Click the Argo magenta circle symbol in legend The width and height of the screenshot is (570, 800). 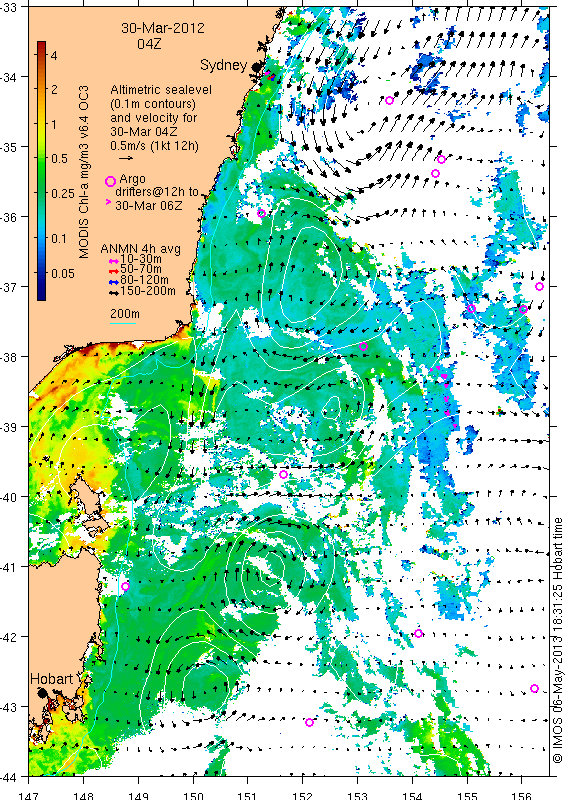point(110,182)
